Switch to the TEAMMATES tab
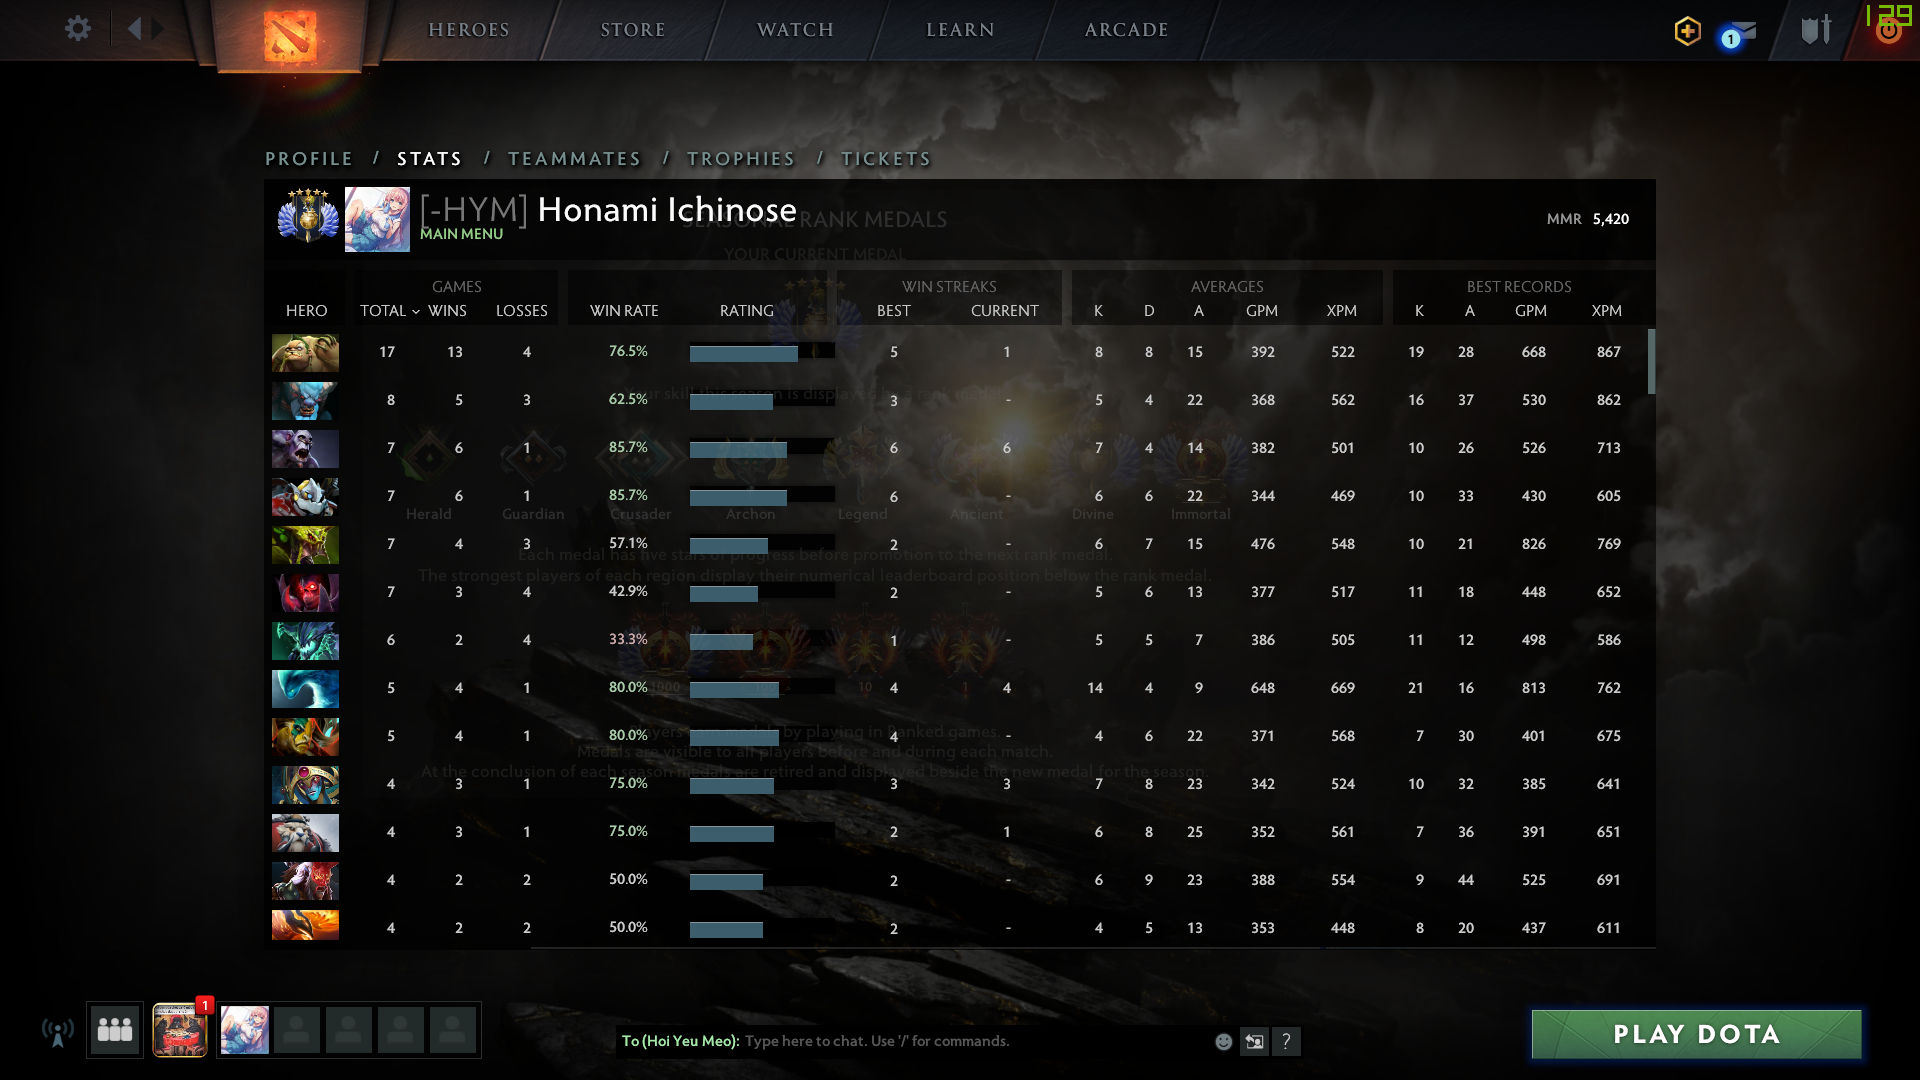Viewport: 1920px width, 1080px height. coord(574,159)
